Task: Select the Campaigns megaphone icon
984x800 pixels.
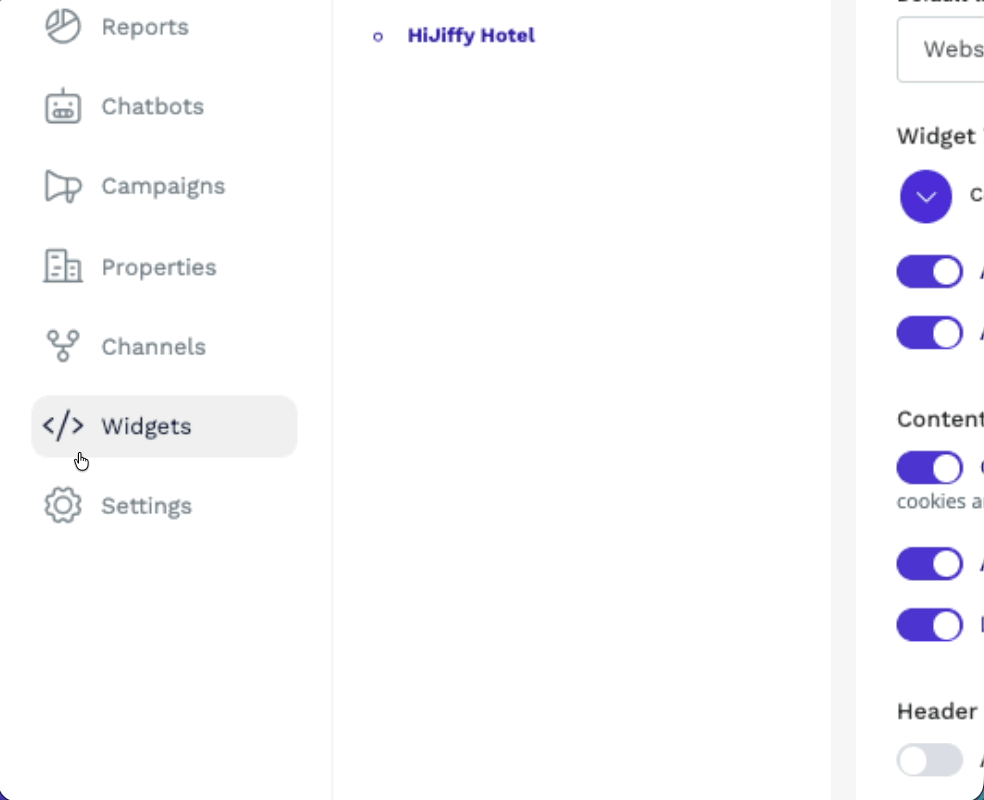Action: point(63,186)
